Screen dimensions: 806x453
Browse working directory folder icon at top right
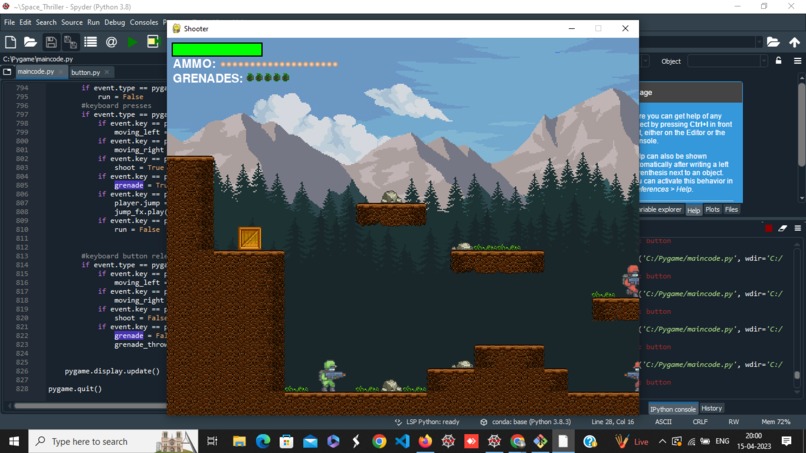pyautogui.click(x=773, y=42)
